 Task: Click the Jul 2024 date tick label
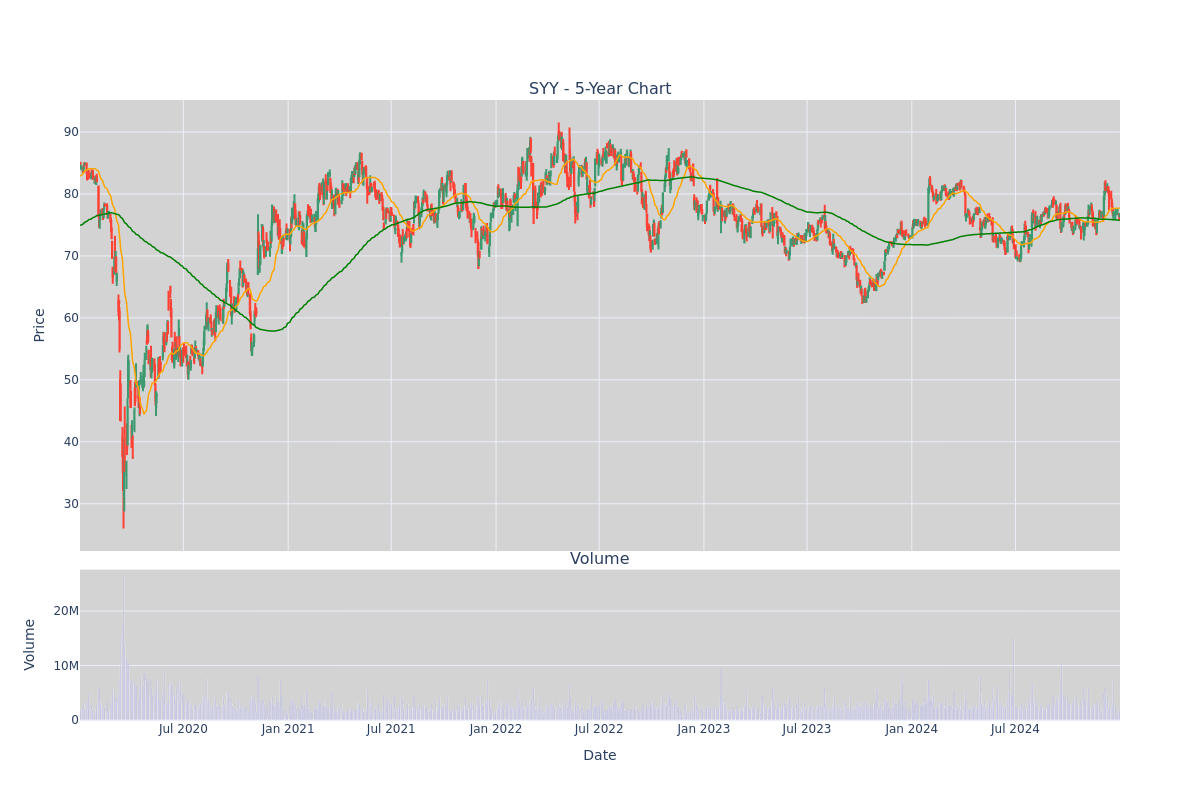coord(1015,729)
